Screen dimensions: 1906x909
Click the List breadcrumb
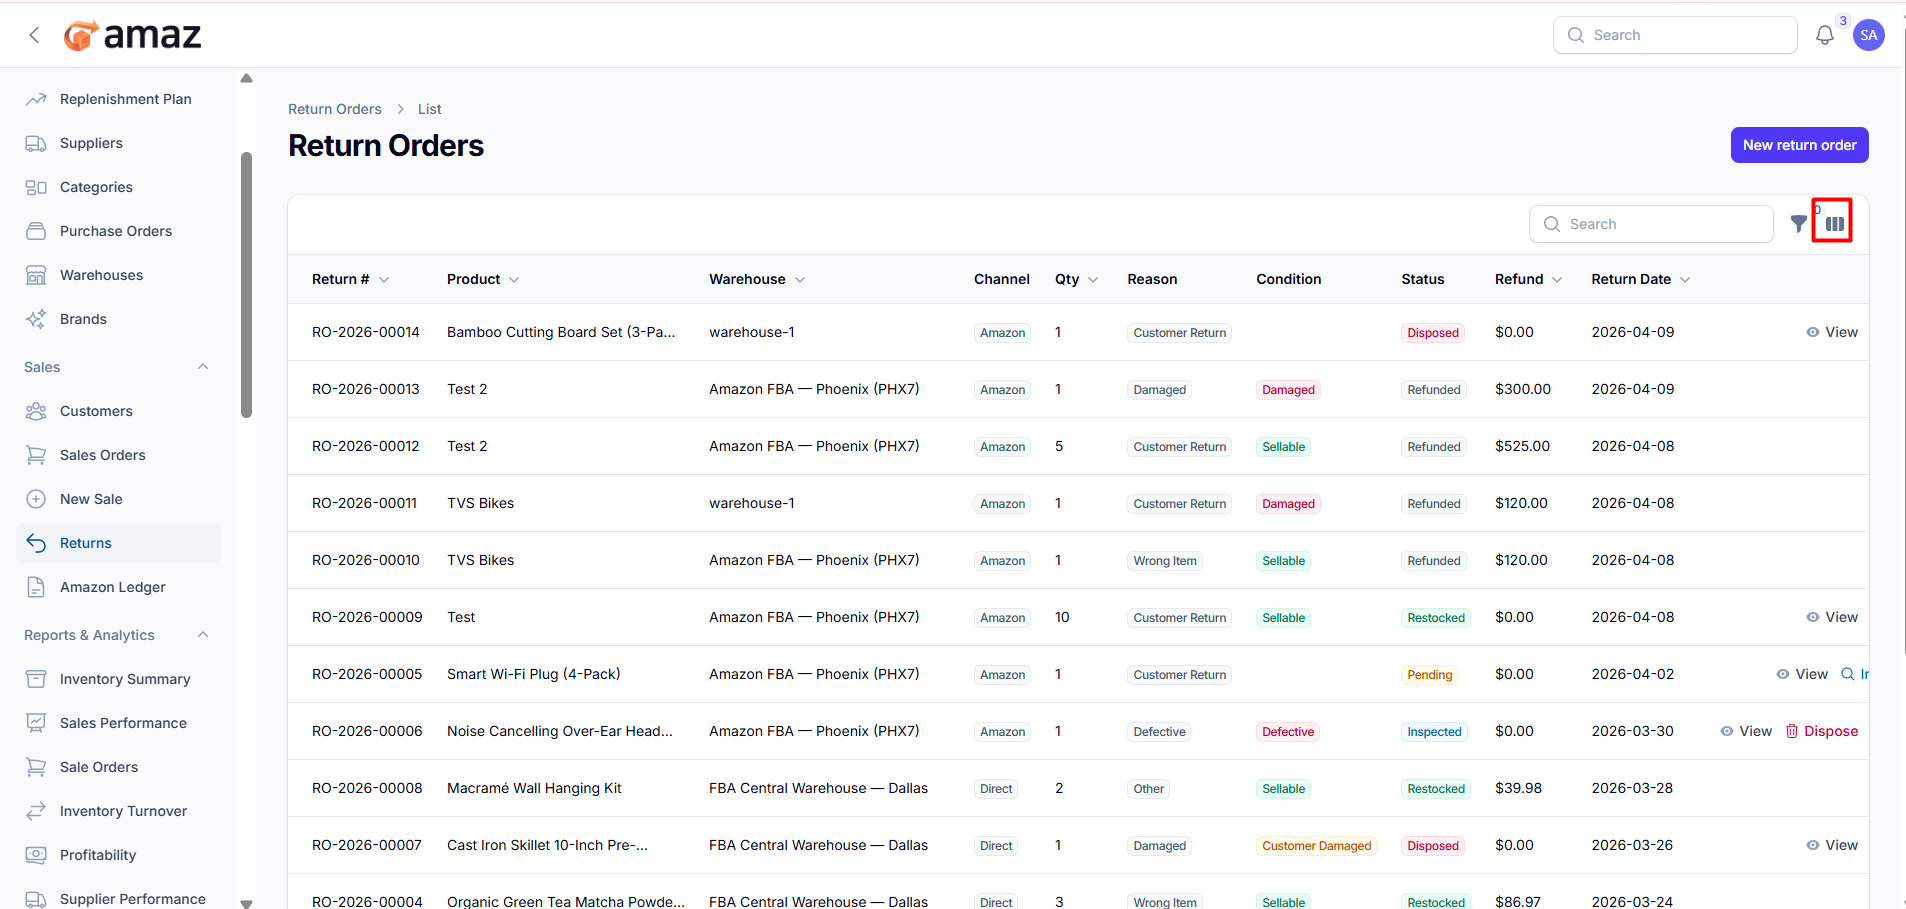[429, 109]
